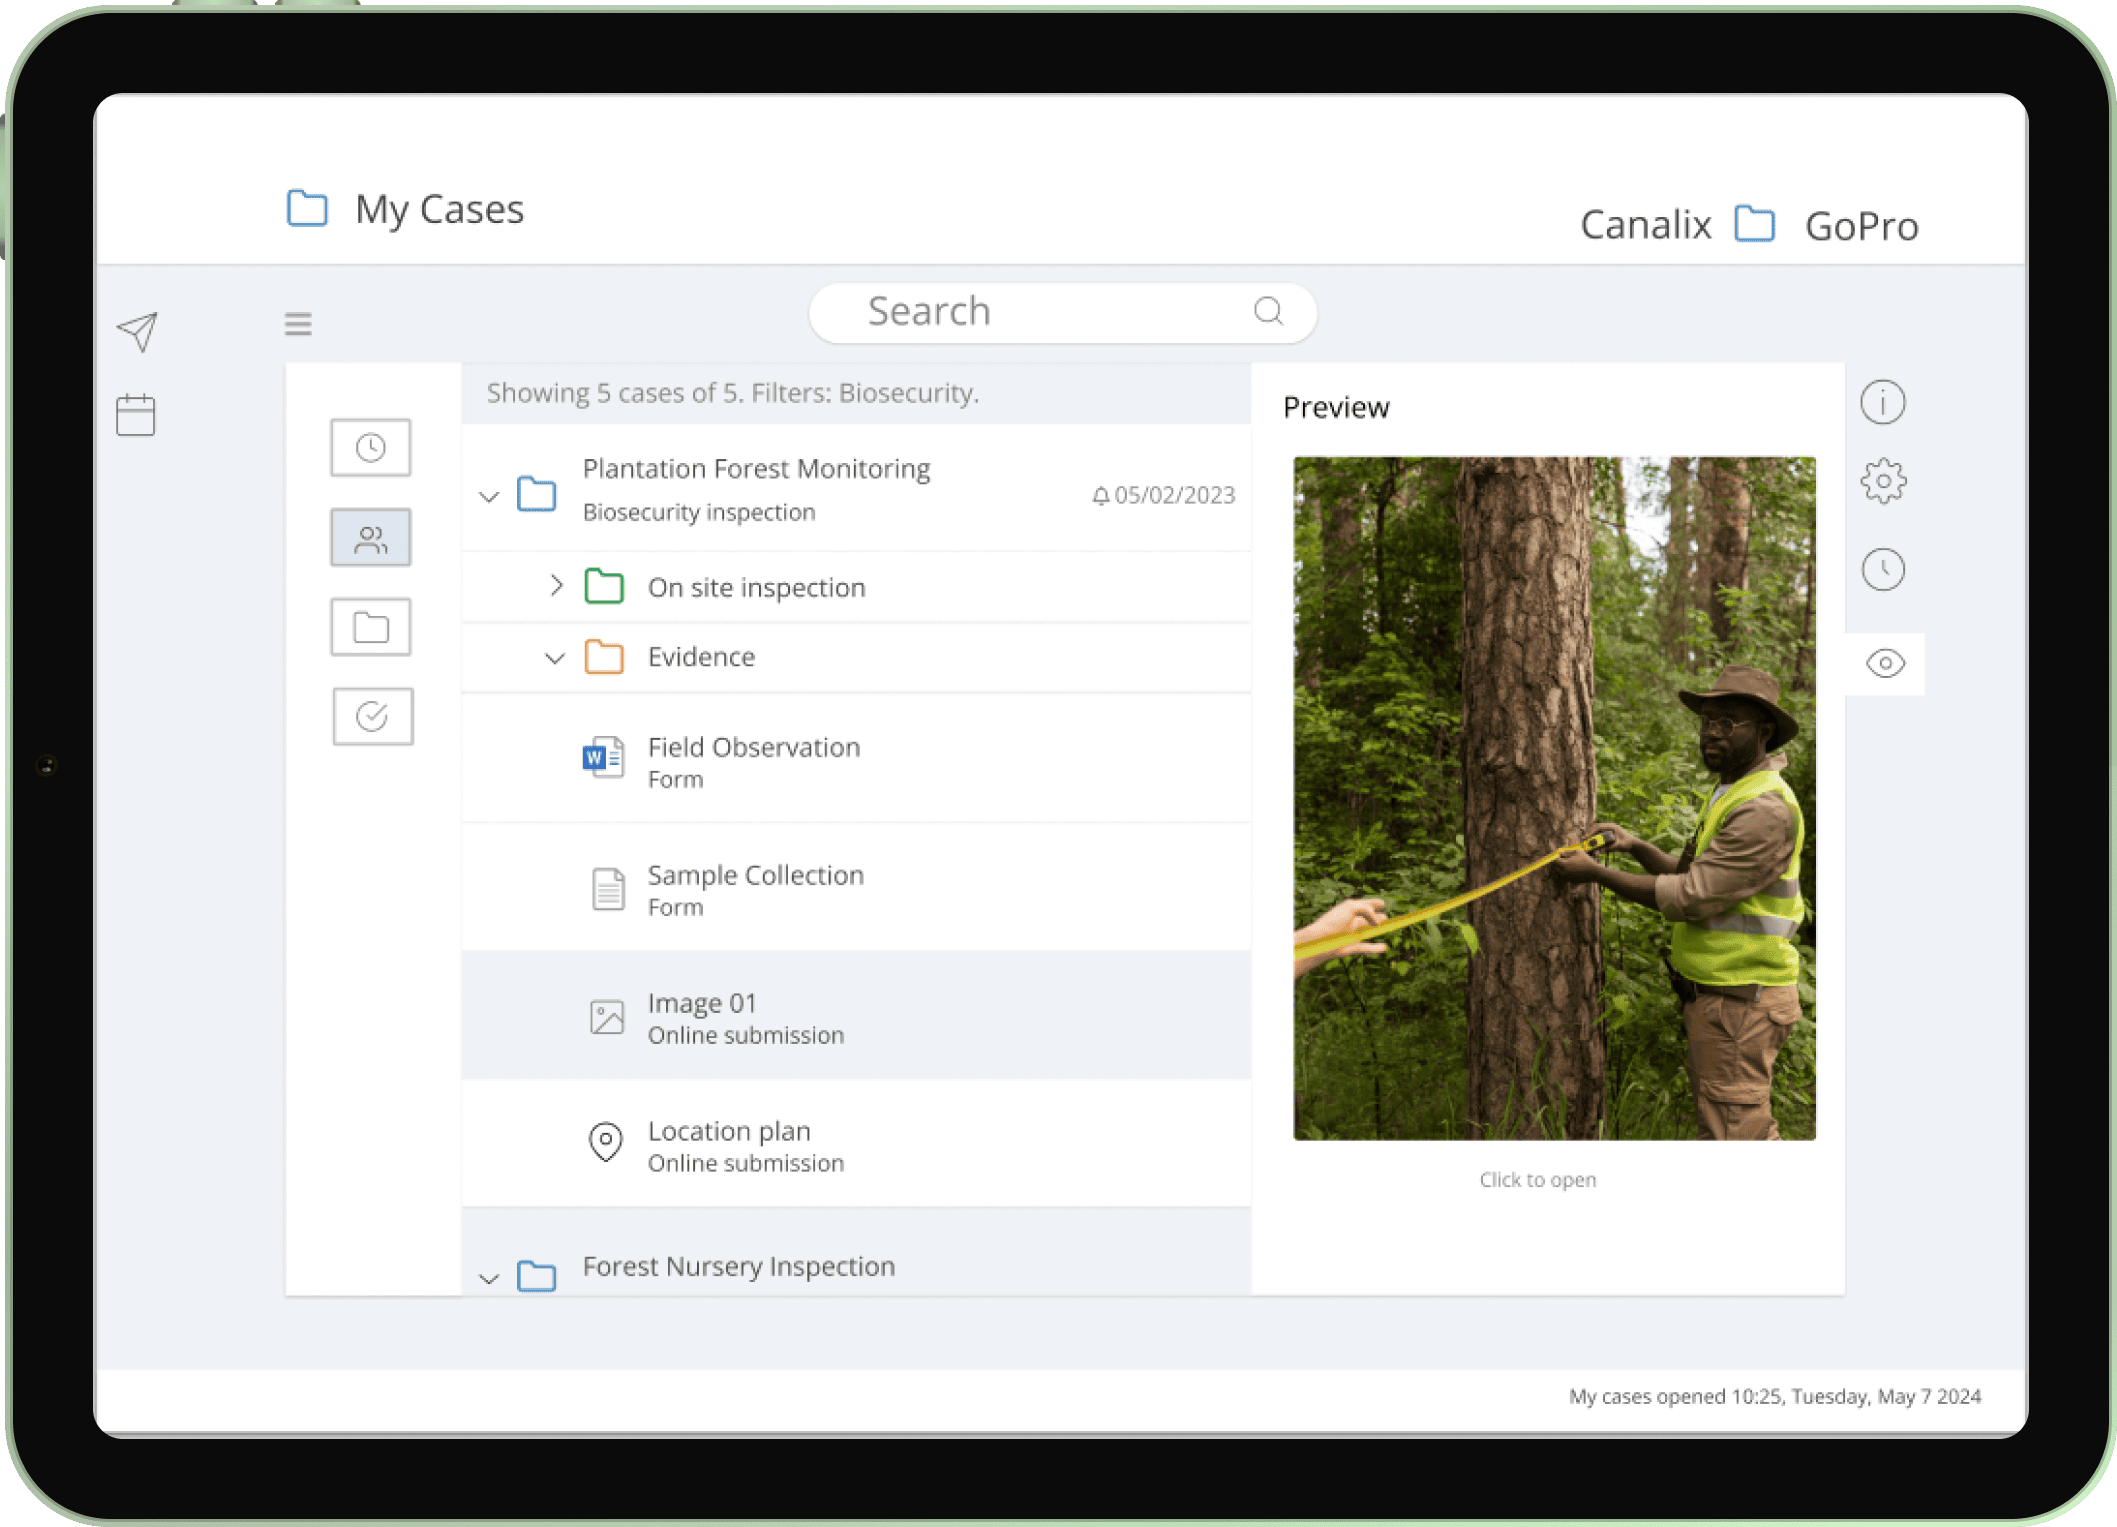Viewport: 2117px width, 1527px height.
Task: Select the folder filter button
Action: tap(371, 627)
